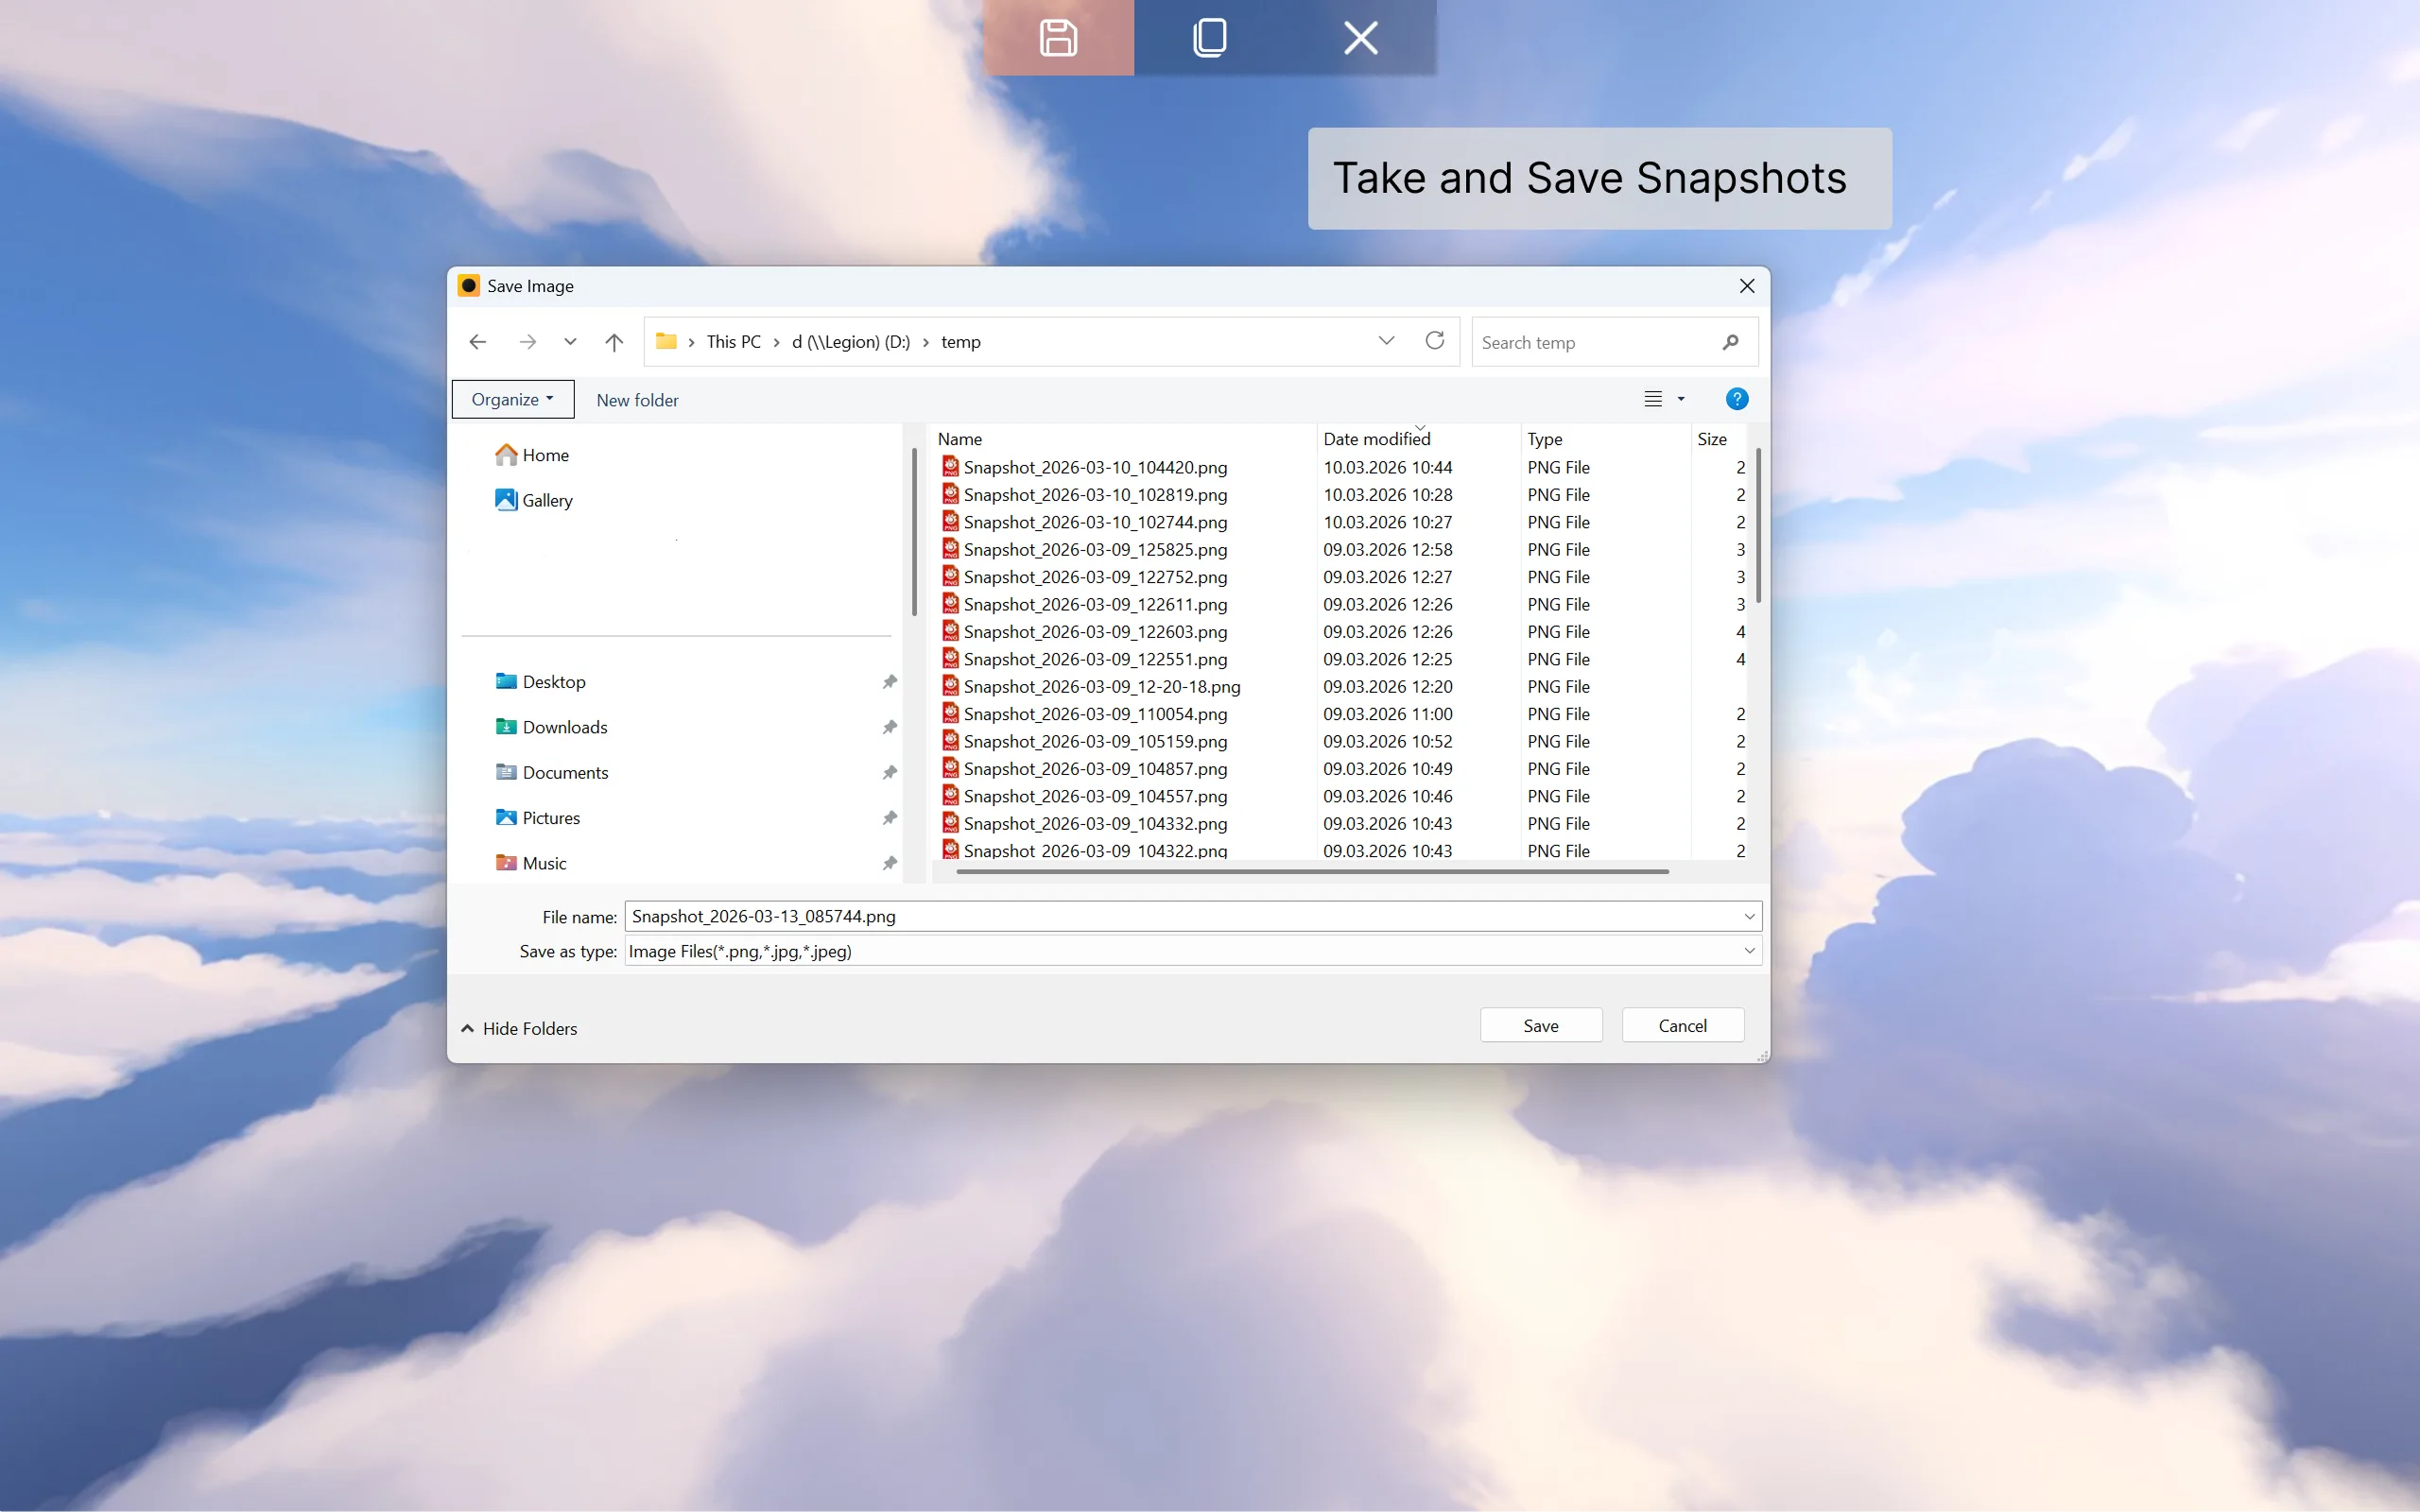Viewport: 2420px width, 1512px height.
Task: Click the file list horizontal scrollbar
Action: [x=1312, y=871]
